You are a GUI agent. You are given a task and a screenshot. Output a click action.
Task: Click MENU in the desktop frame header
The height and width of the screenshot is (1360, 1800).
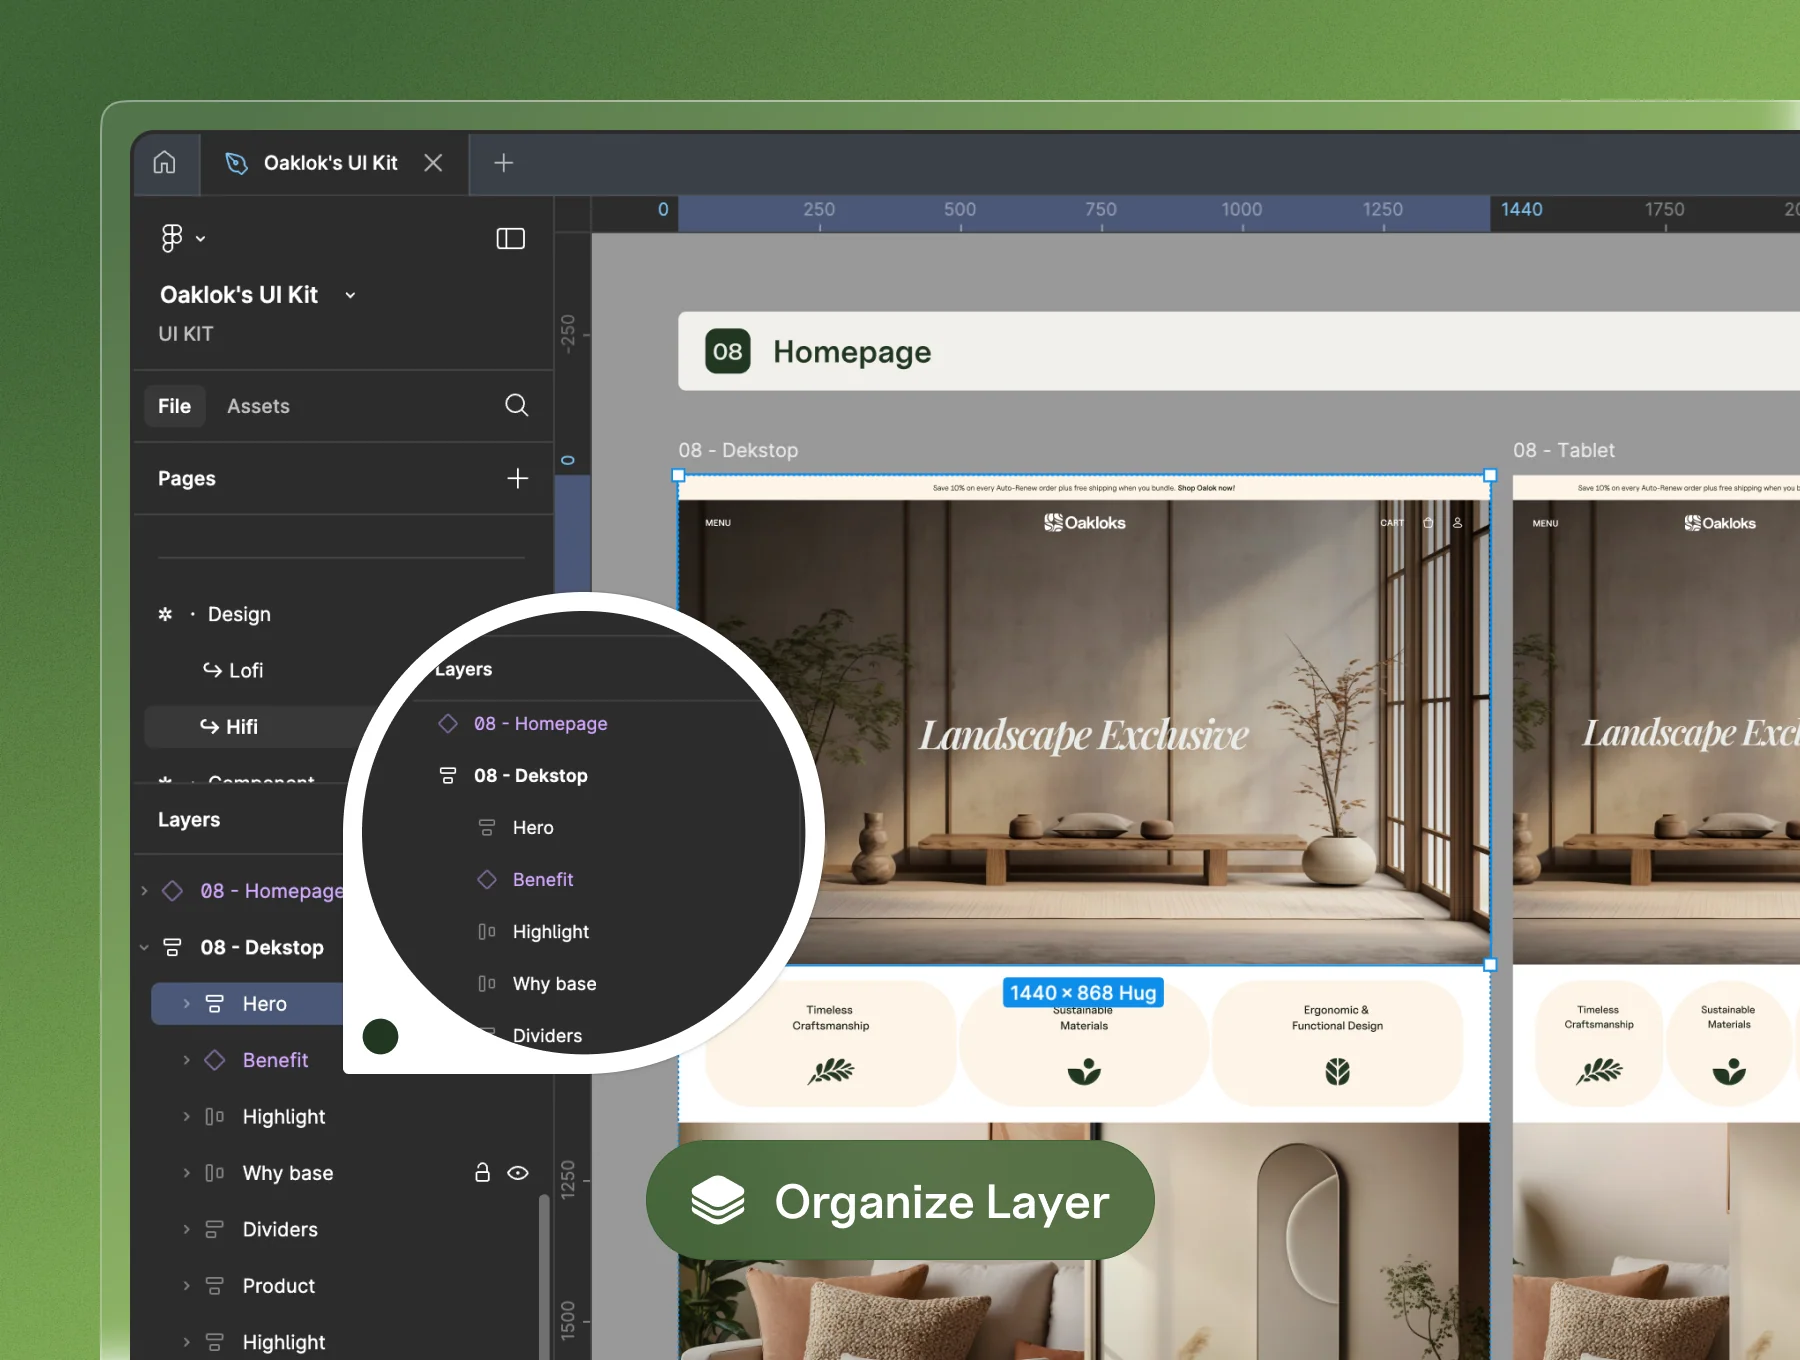tap(718, 523)
